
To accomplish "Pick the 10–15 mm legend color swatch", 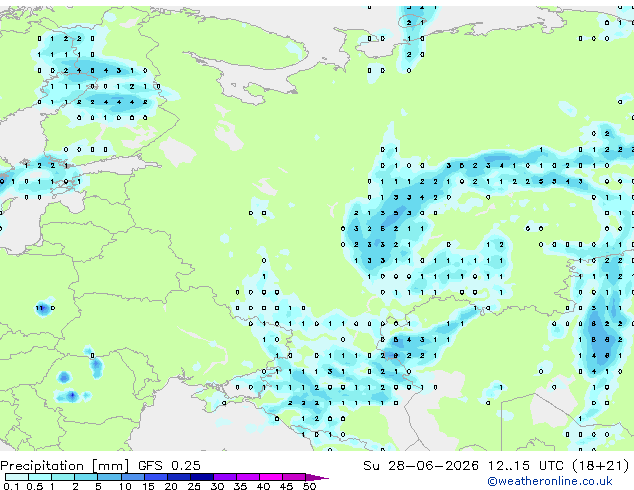I will point(133,477).
